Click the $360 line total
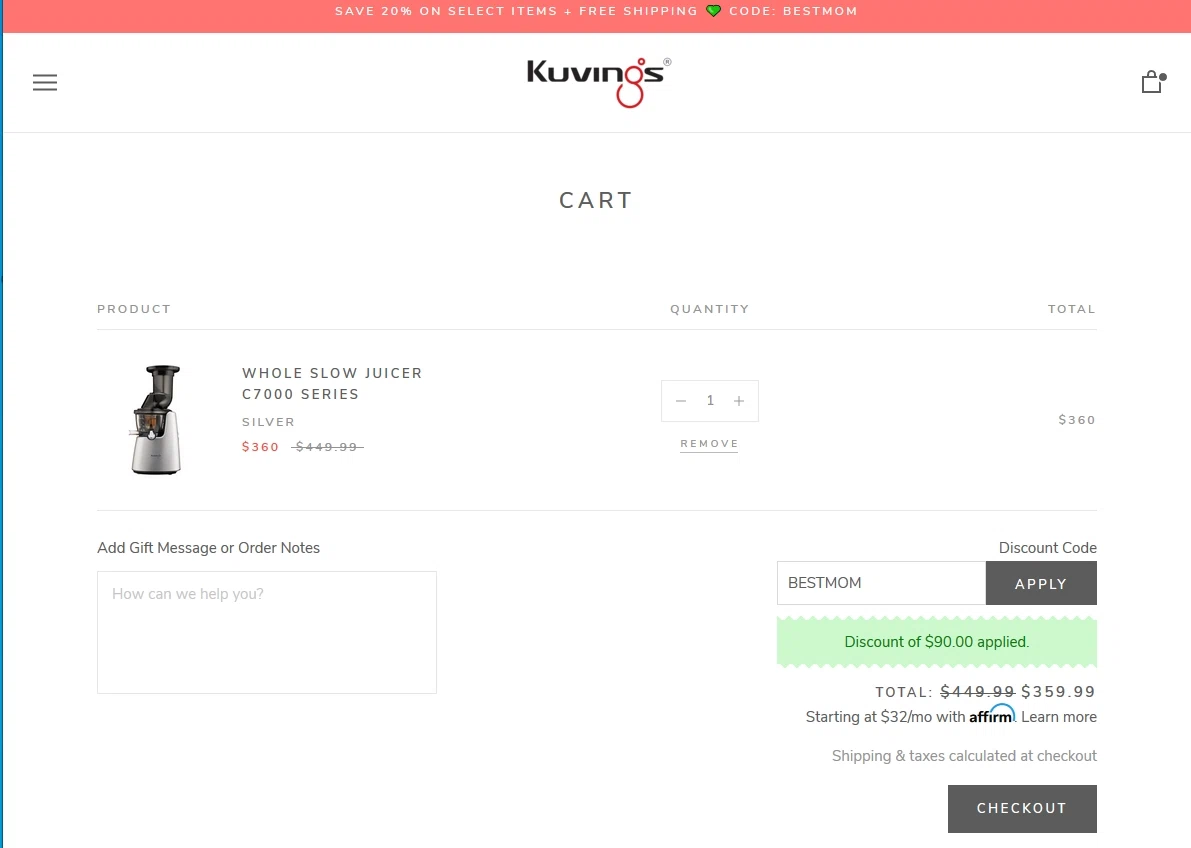The image size is (1191, 848). [1077, 419]
